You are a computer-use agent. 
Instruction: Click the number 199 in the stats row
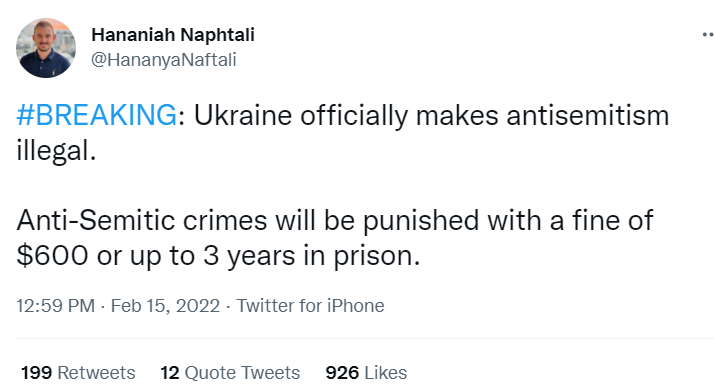click(x=36, y=373)
